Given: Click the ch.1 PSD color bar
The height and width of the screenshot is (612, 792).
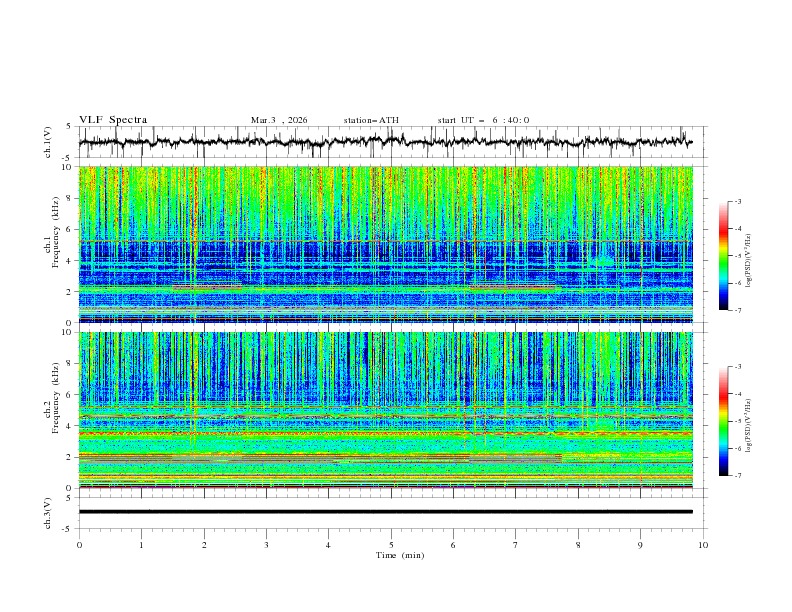Looking at the screenshot, I should coord(724,256).
